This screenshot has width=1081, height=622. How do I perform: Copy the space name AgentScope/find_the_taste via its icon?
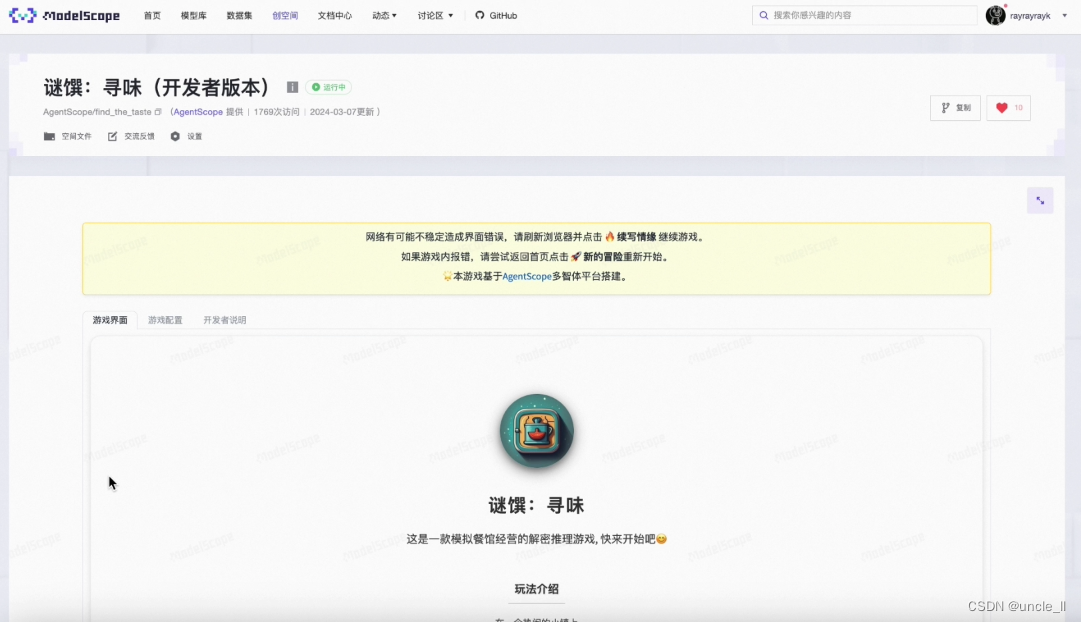click(x=158, y=112)
